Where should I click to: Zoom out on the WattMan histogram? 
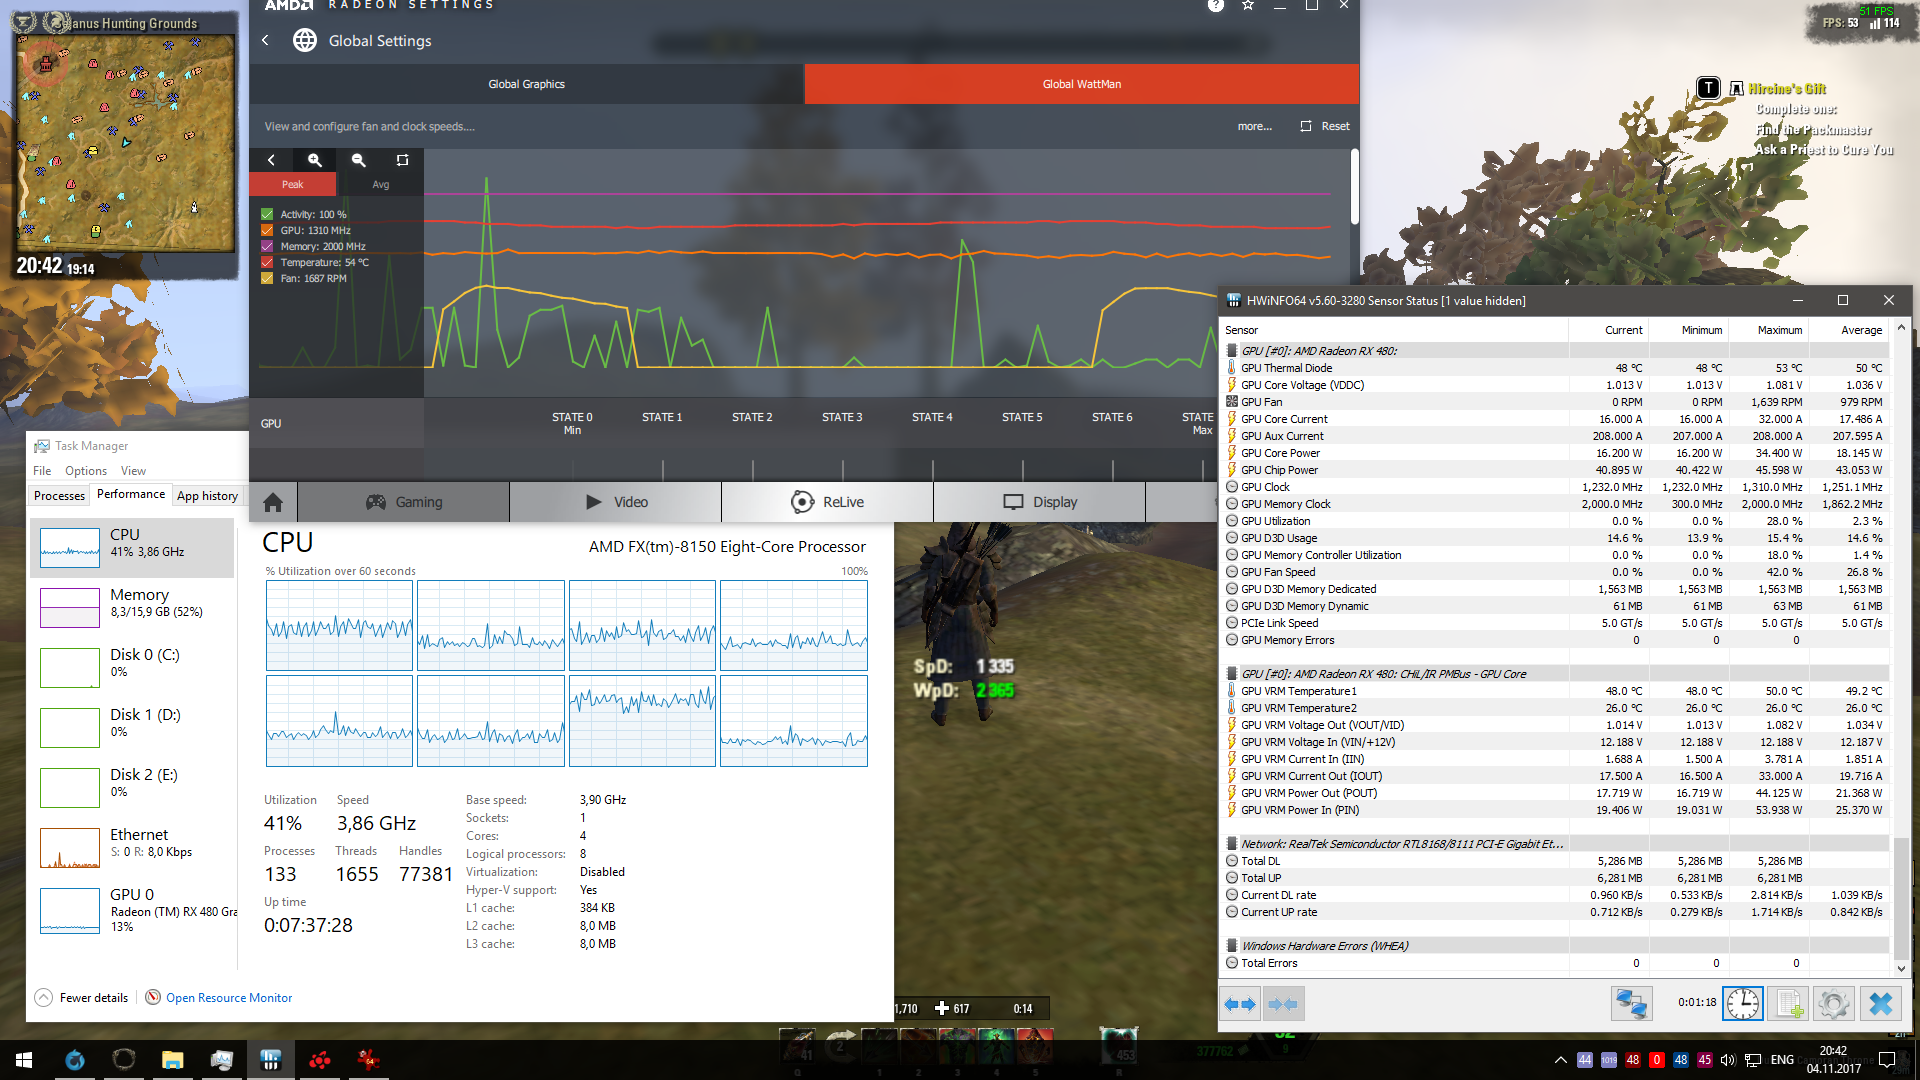click(359, 160)
